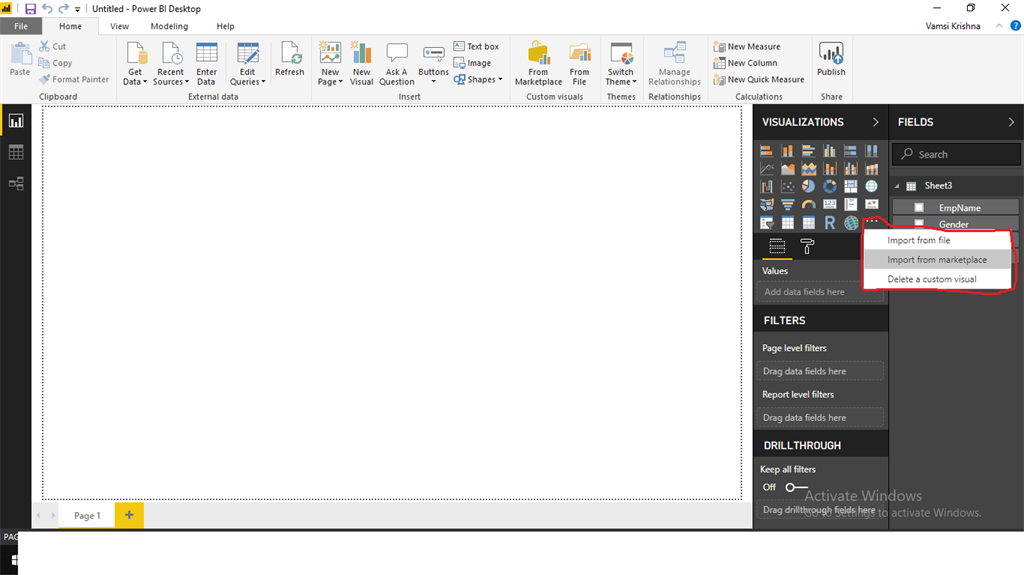Click the From Marketplace custom visuals button
This screenshot has height=575, width=1024.
(538, 63)
